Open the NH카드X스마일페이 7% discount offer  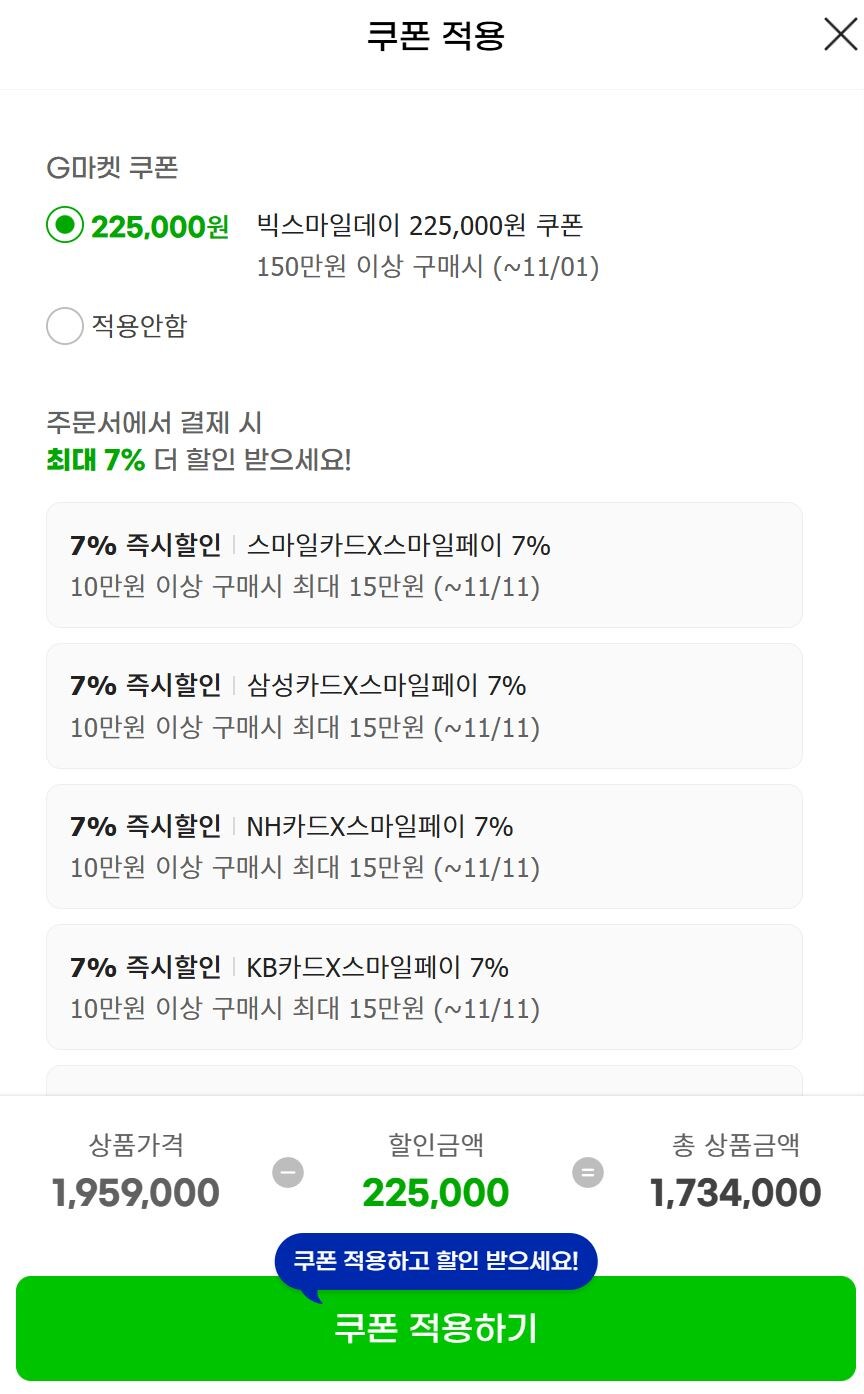[x=423, y=846]
